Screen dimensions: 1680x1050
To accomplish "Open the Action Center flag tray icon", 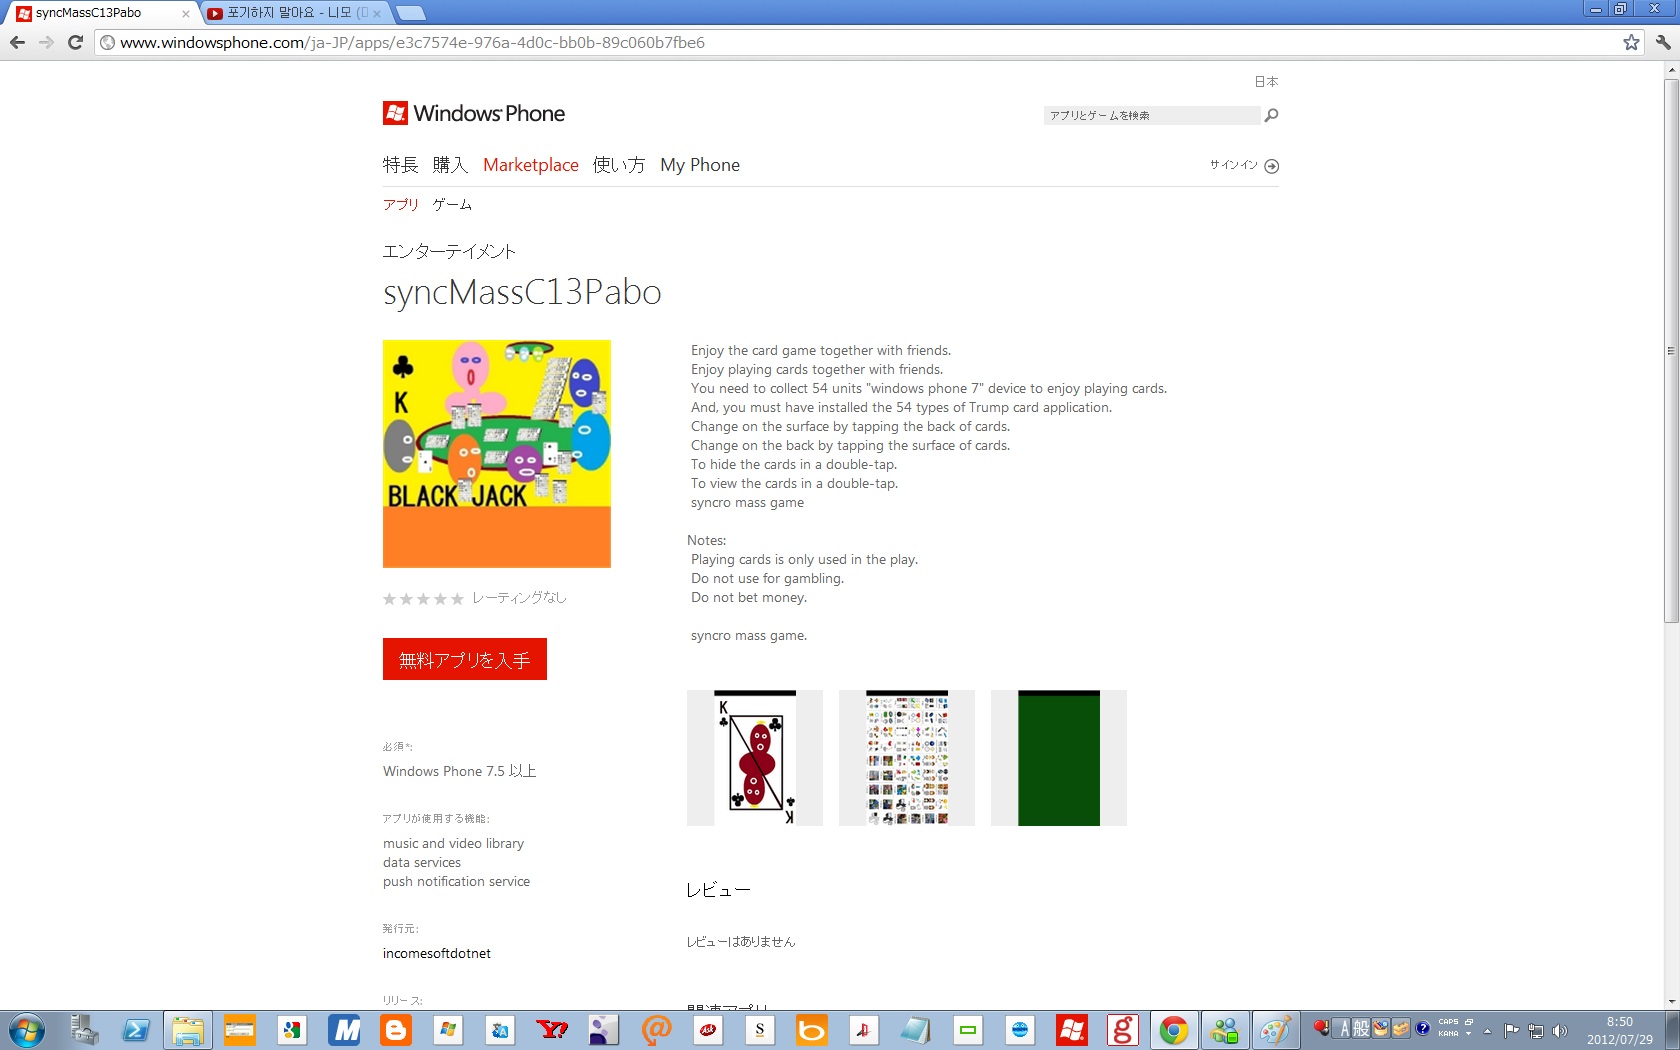I will click(1511, 1031).
